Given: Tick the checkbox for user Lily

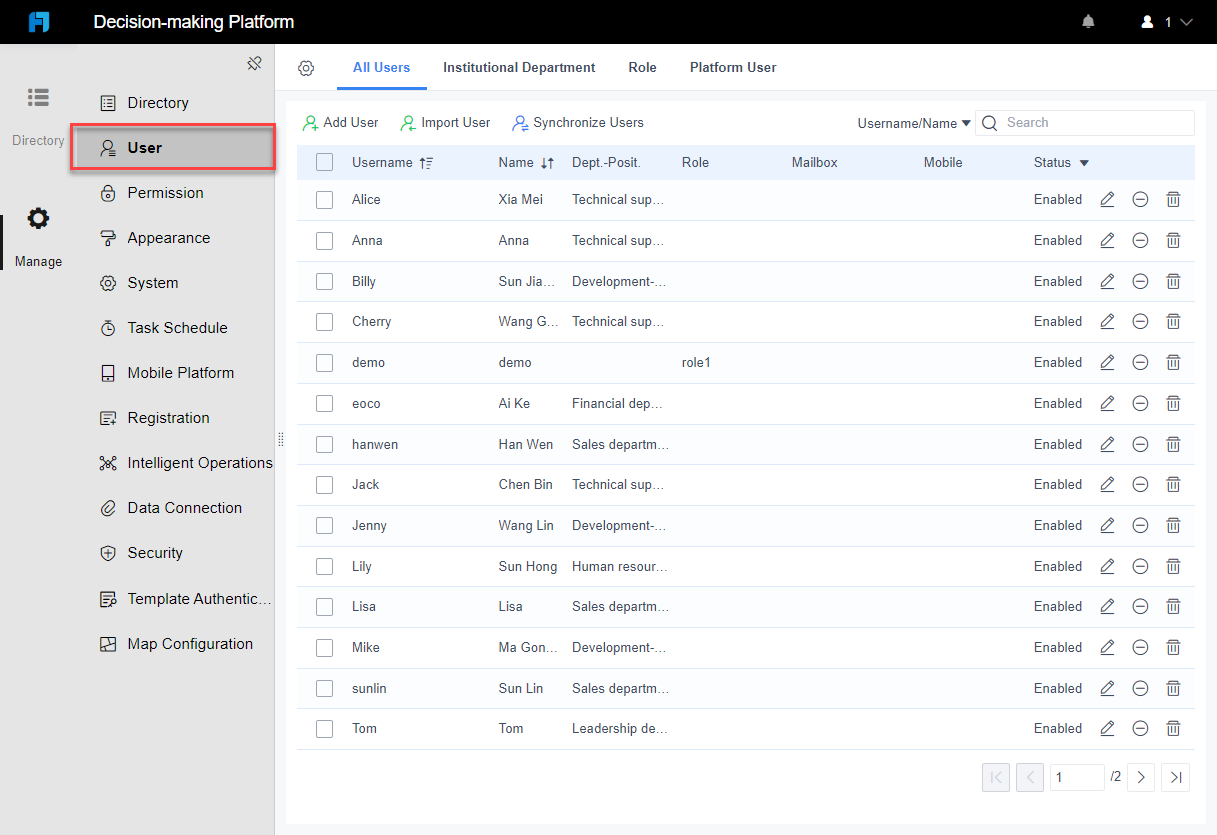Looking at the screenshot, I should pos(324,566).
